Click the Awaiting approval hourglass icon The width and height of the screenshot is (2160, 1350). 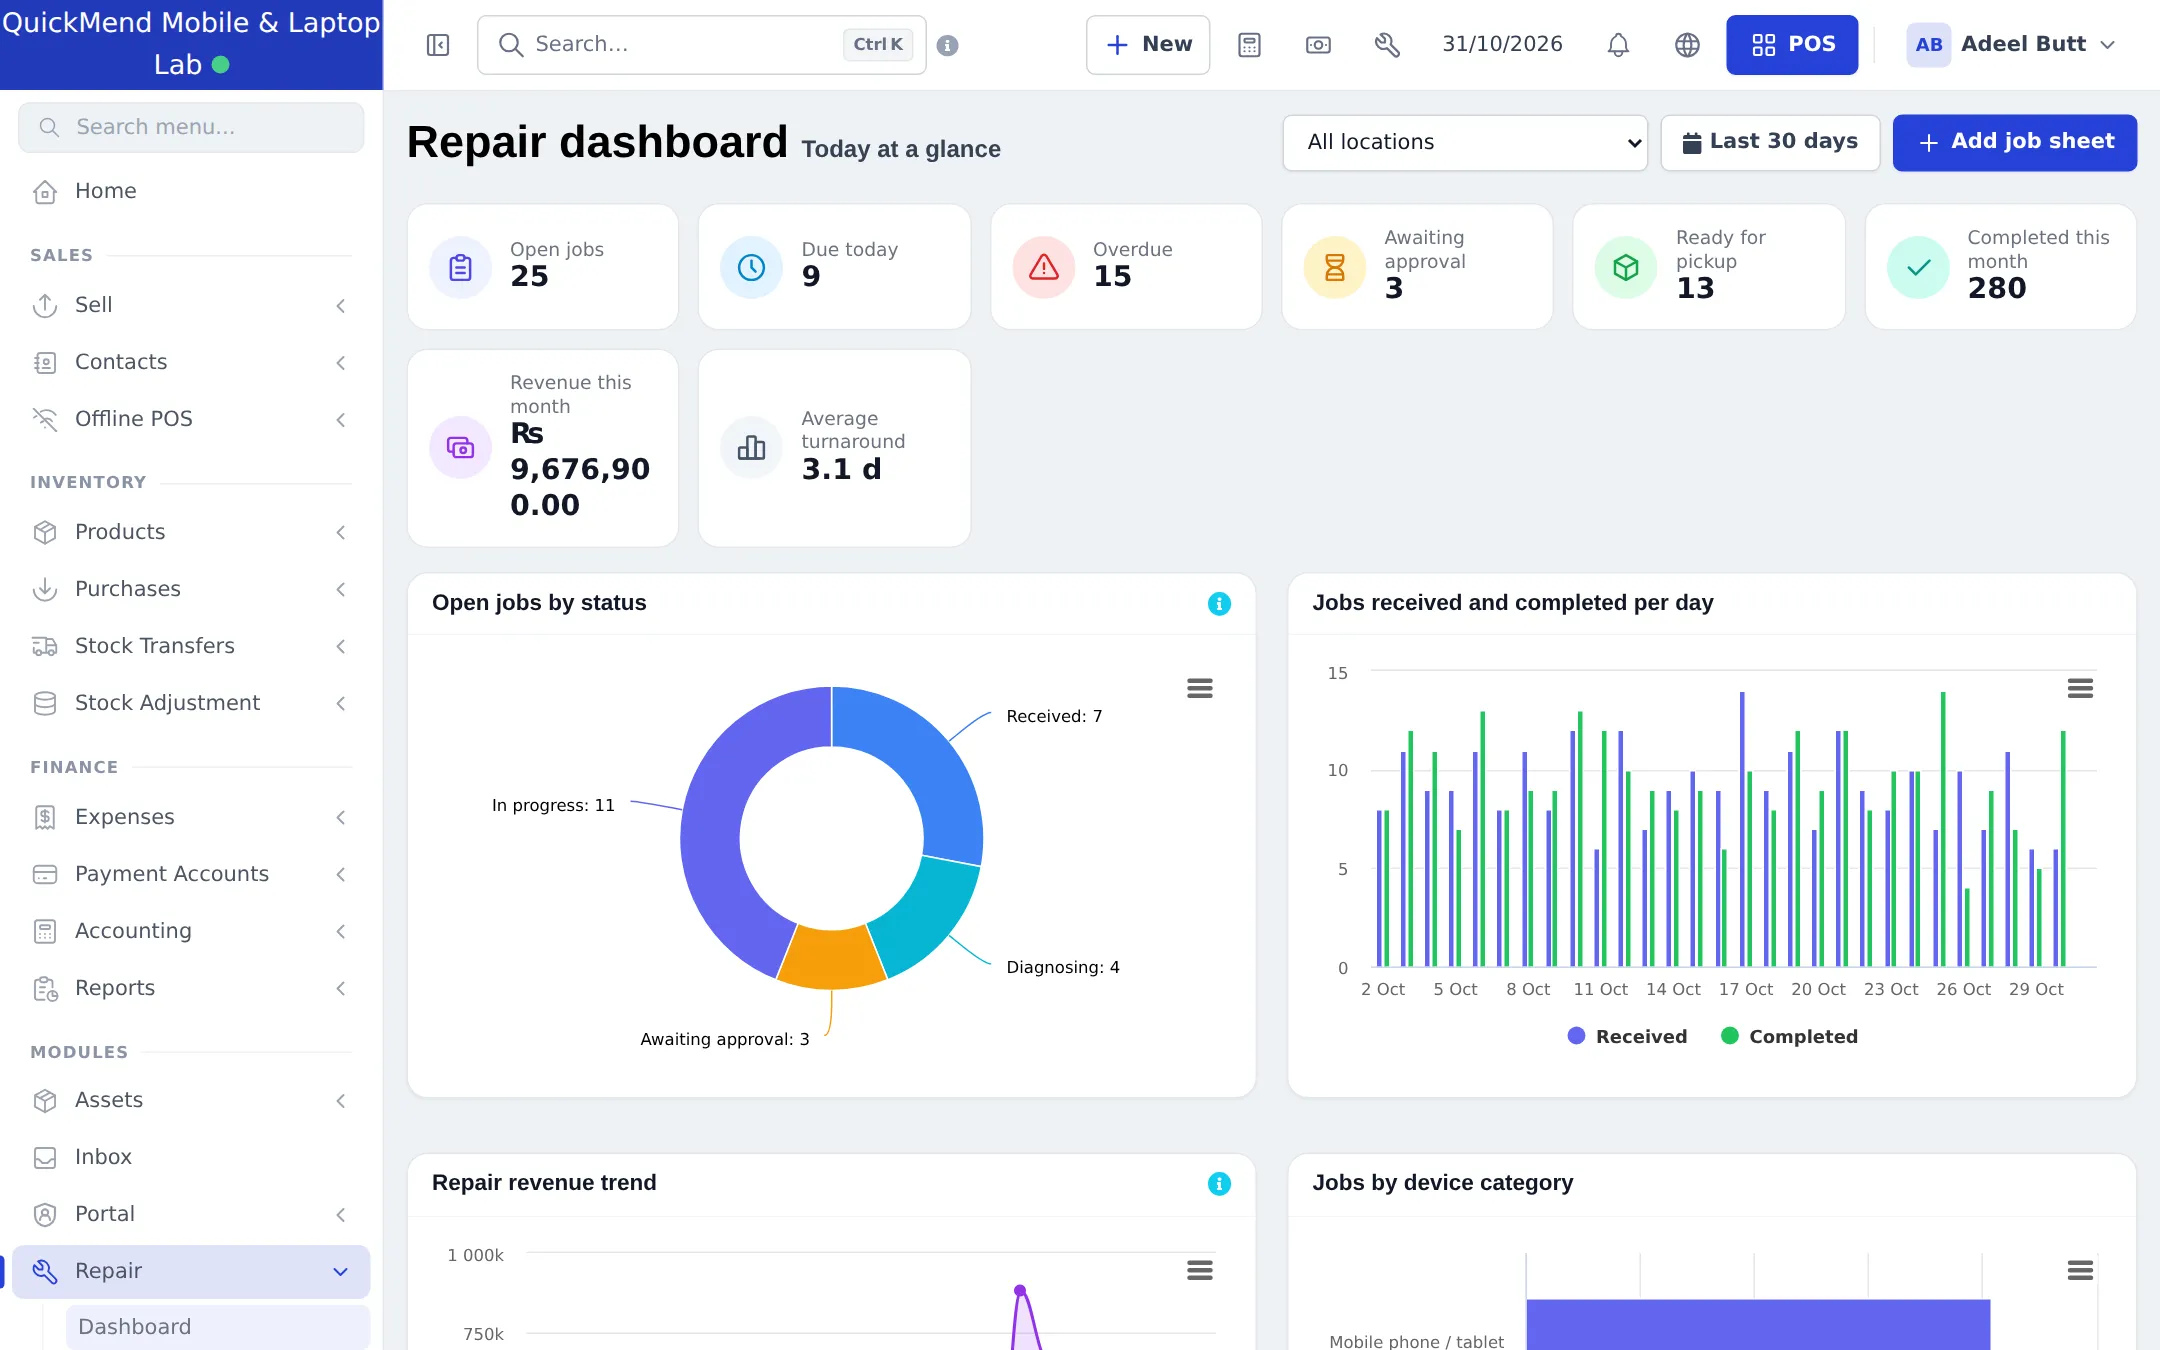pyautogui.click(x=1334, y=267)
